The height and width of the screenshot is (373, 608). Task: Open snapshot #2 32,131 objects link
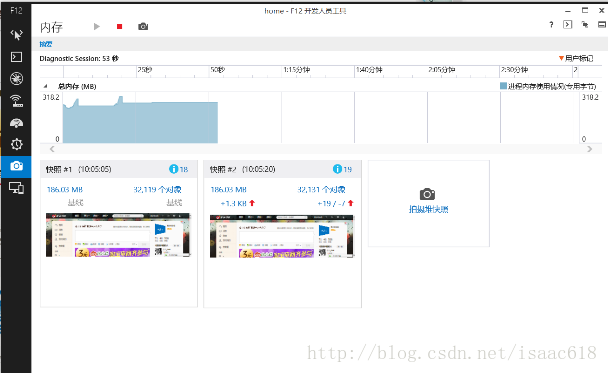(321, 190)
